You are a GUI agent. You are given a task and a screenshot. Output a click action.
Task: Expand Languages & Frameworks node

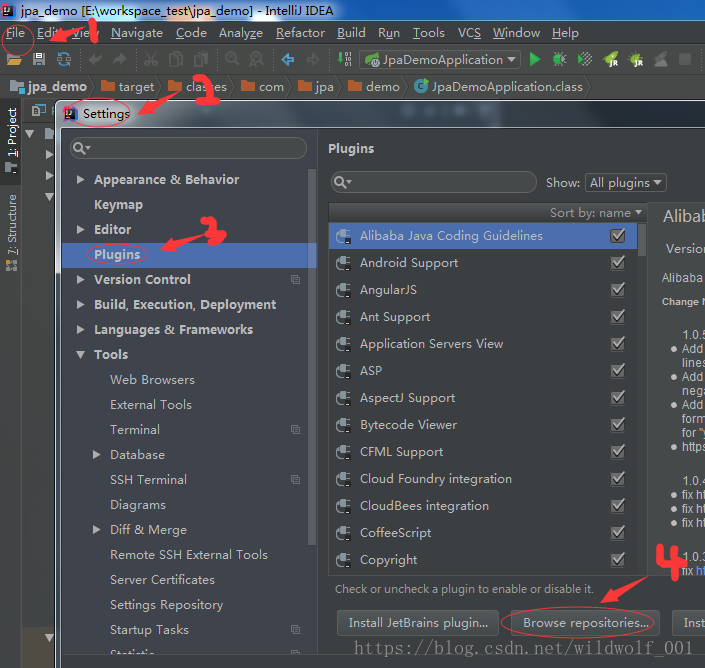(x=80, y=330)
